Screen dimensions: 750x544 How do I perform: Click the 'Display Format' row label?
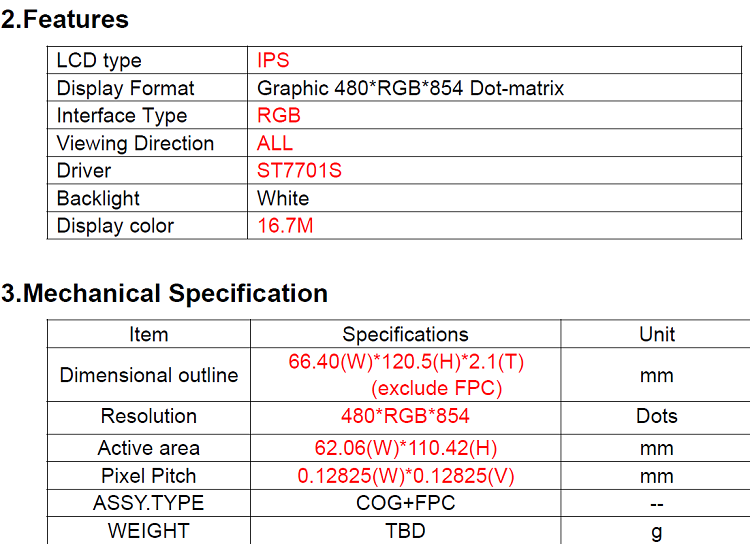[x=125, y=88]
